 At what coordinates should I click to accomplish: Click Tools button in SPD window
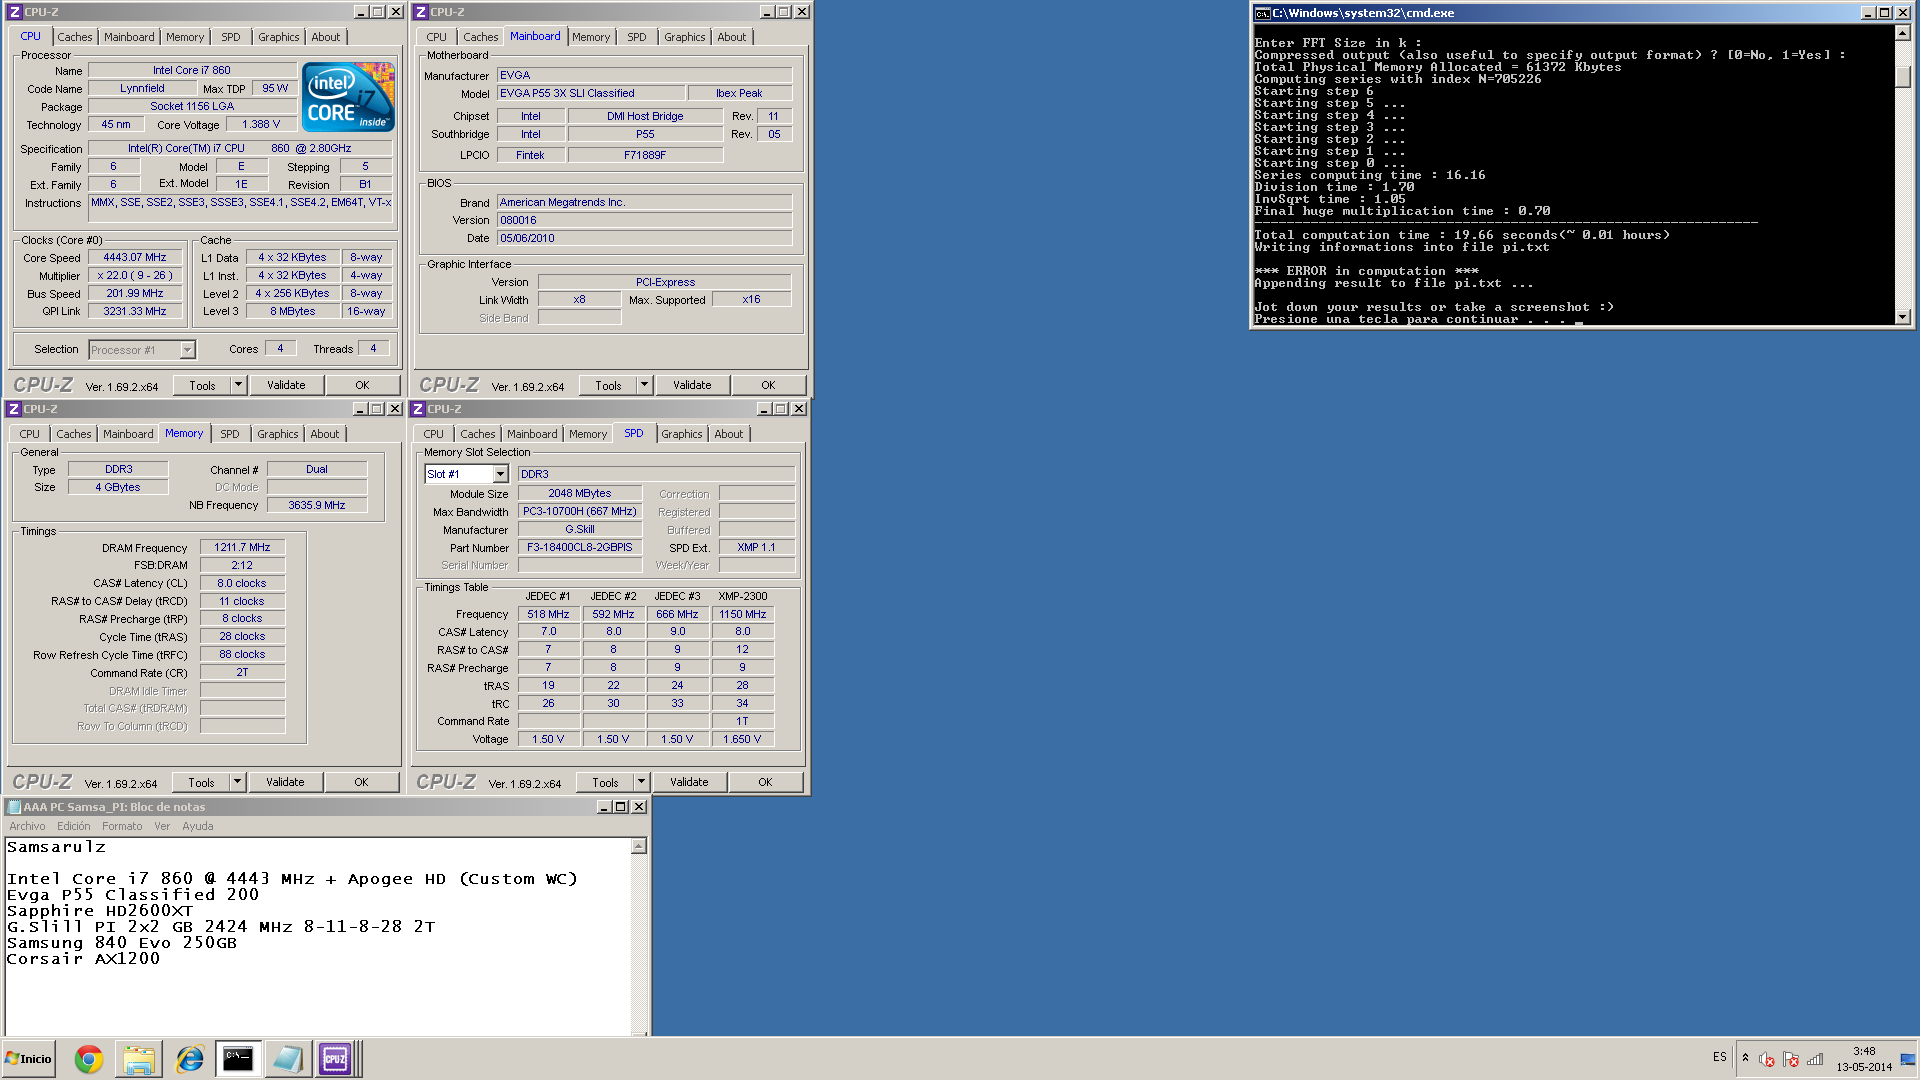(x=605, y=782)
